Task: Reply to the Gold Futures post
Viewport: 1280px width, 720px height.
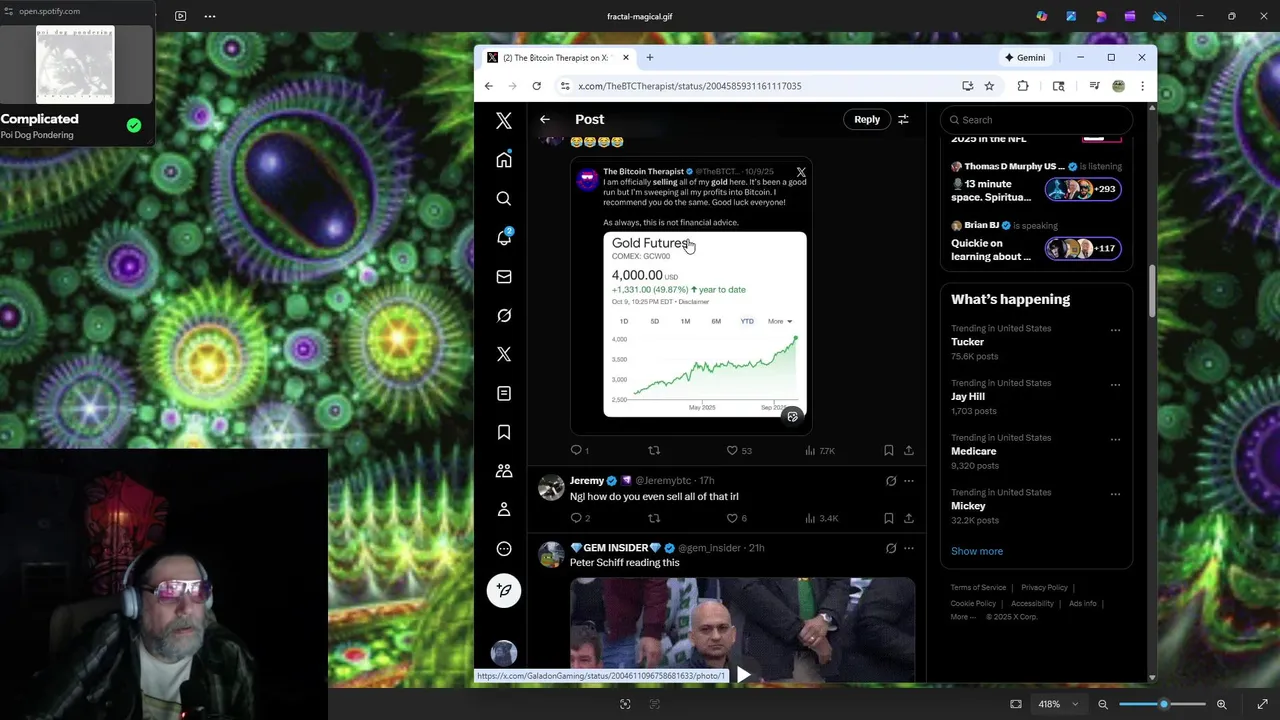Action: [x=576, y=451]
